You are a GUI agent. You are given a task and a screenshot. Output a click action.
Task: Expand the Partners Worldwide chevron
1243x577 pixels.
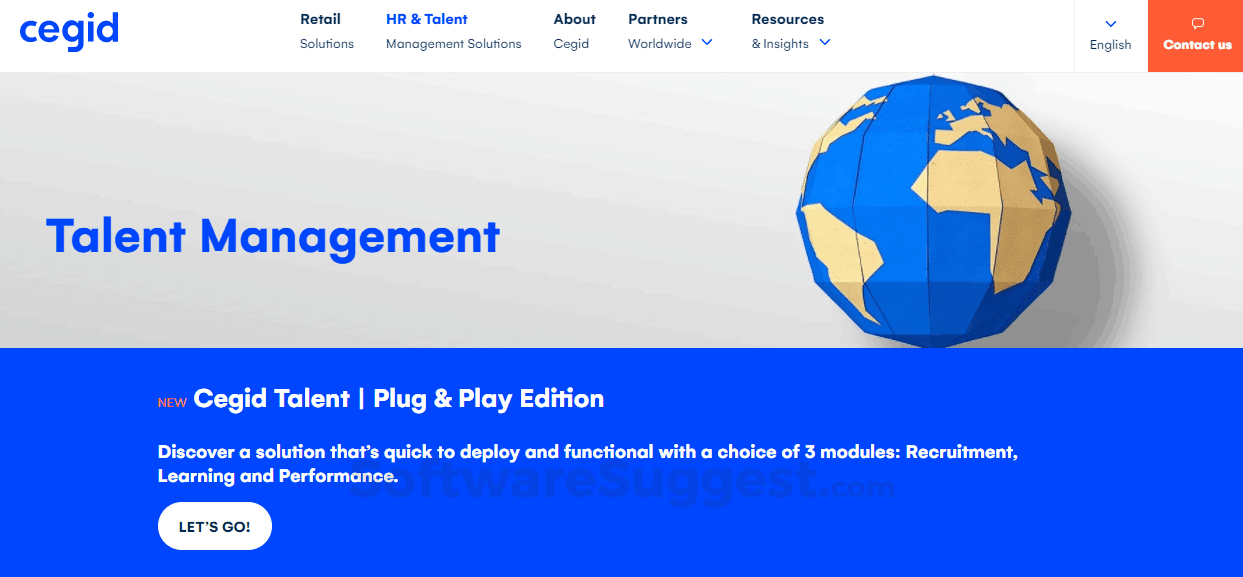point(707,42)
